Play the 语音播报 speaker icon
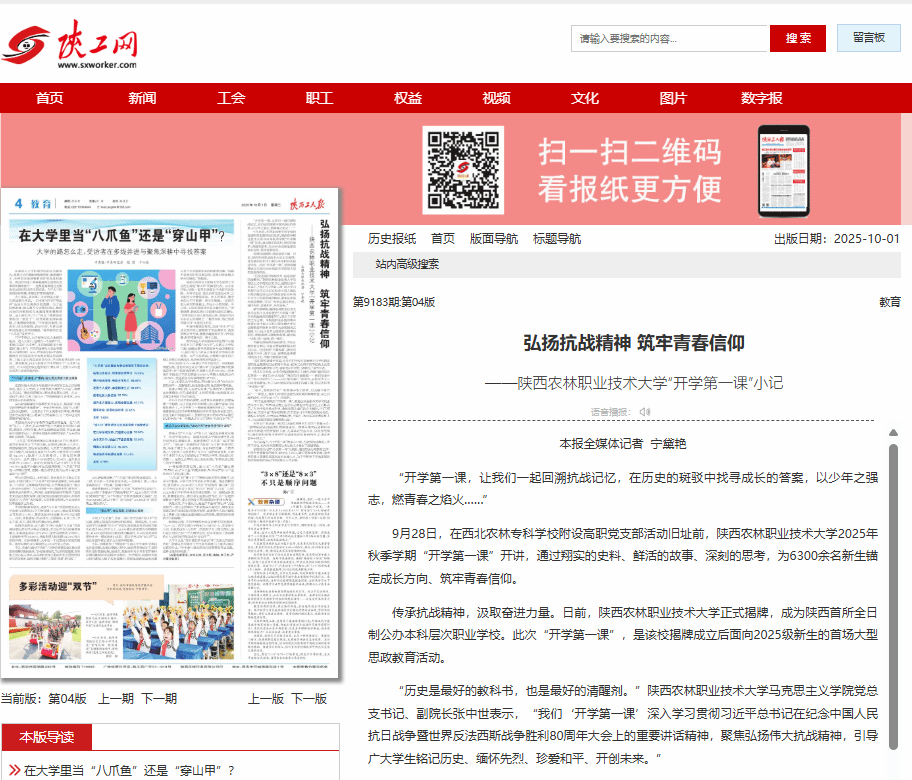Screen dimensions: 912x780 645,411
